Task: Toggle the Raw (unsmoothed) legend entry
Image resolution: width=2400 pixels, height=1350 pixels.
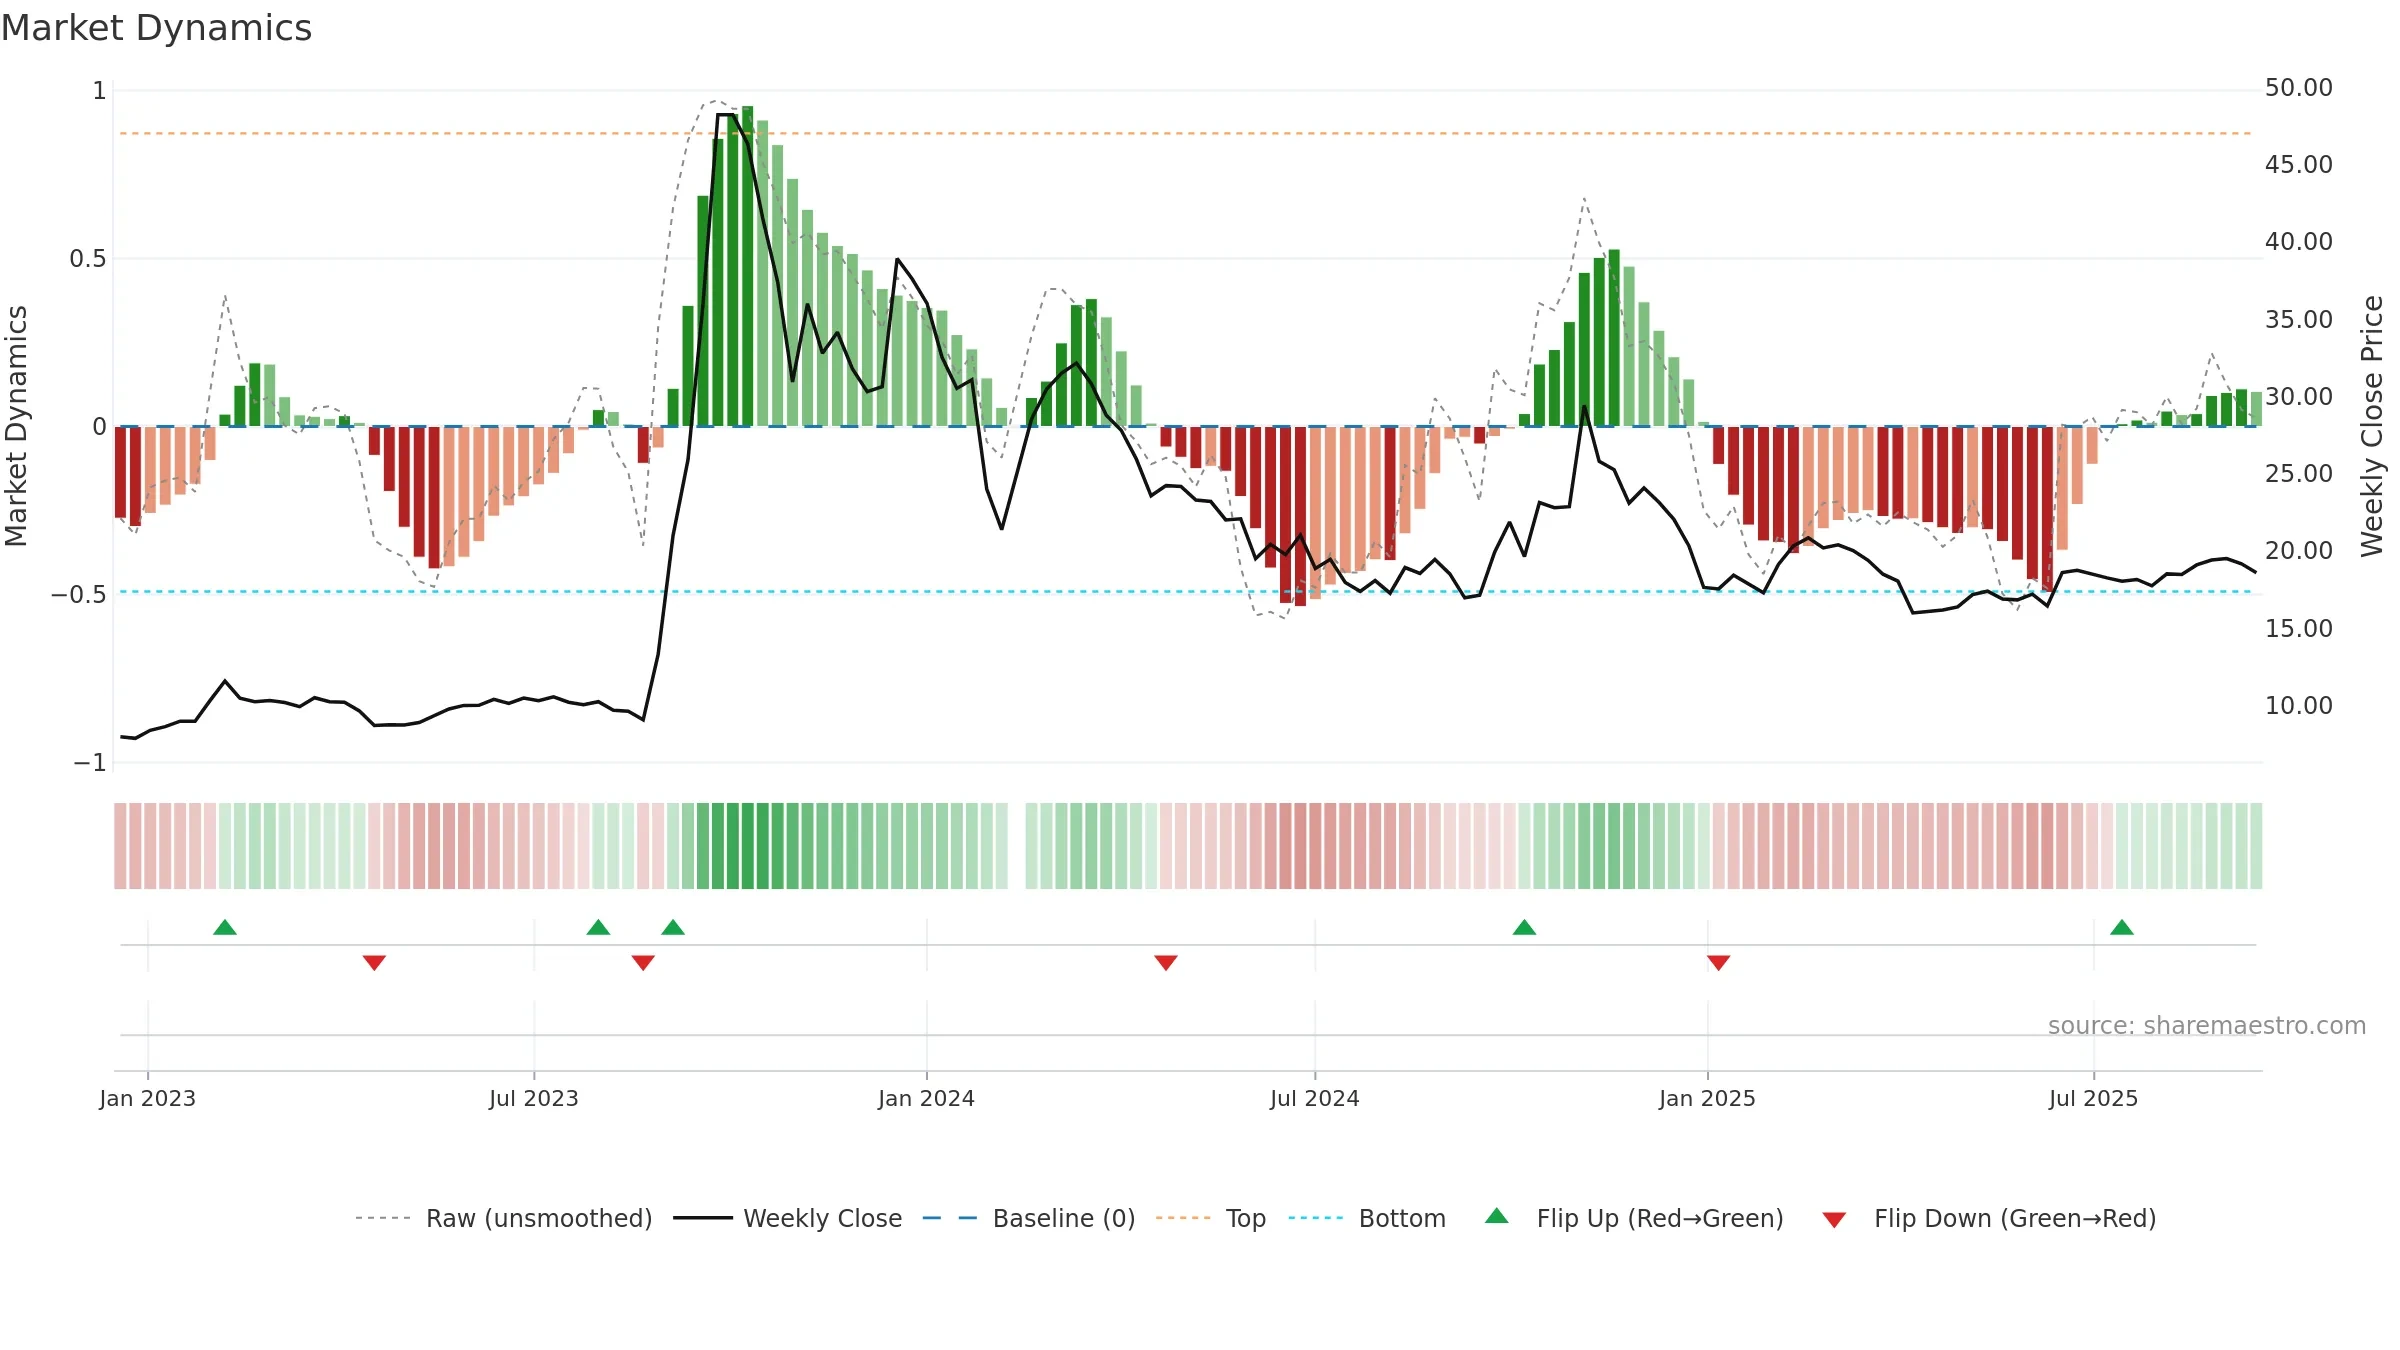Action: 503,1218
